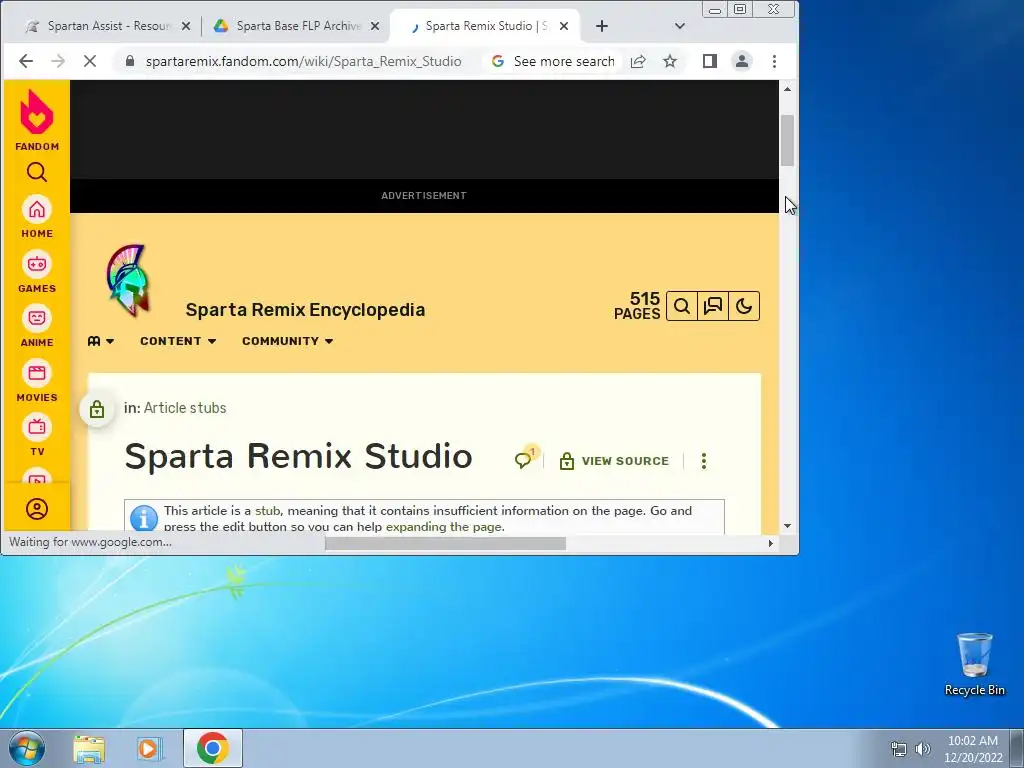The image size is (1024, 768).
Task: Click the page protection lock icon
Action: coord(97,409)
